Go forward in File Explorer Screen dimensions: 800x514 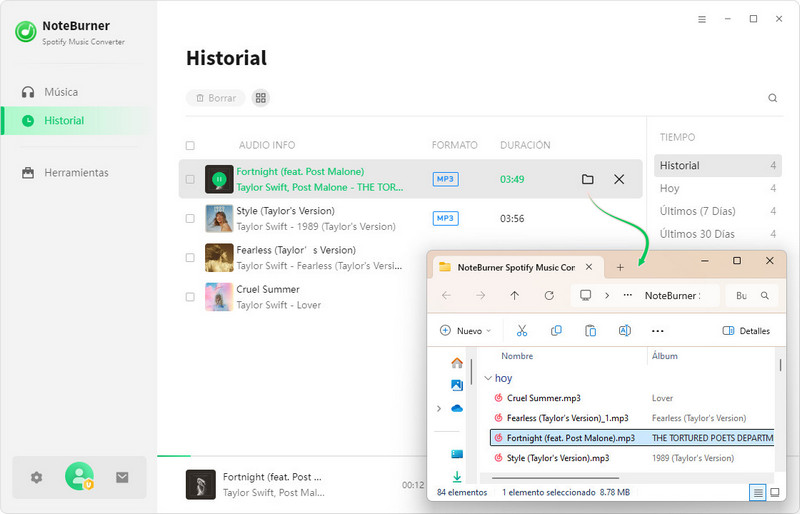click(480, 296)
